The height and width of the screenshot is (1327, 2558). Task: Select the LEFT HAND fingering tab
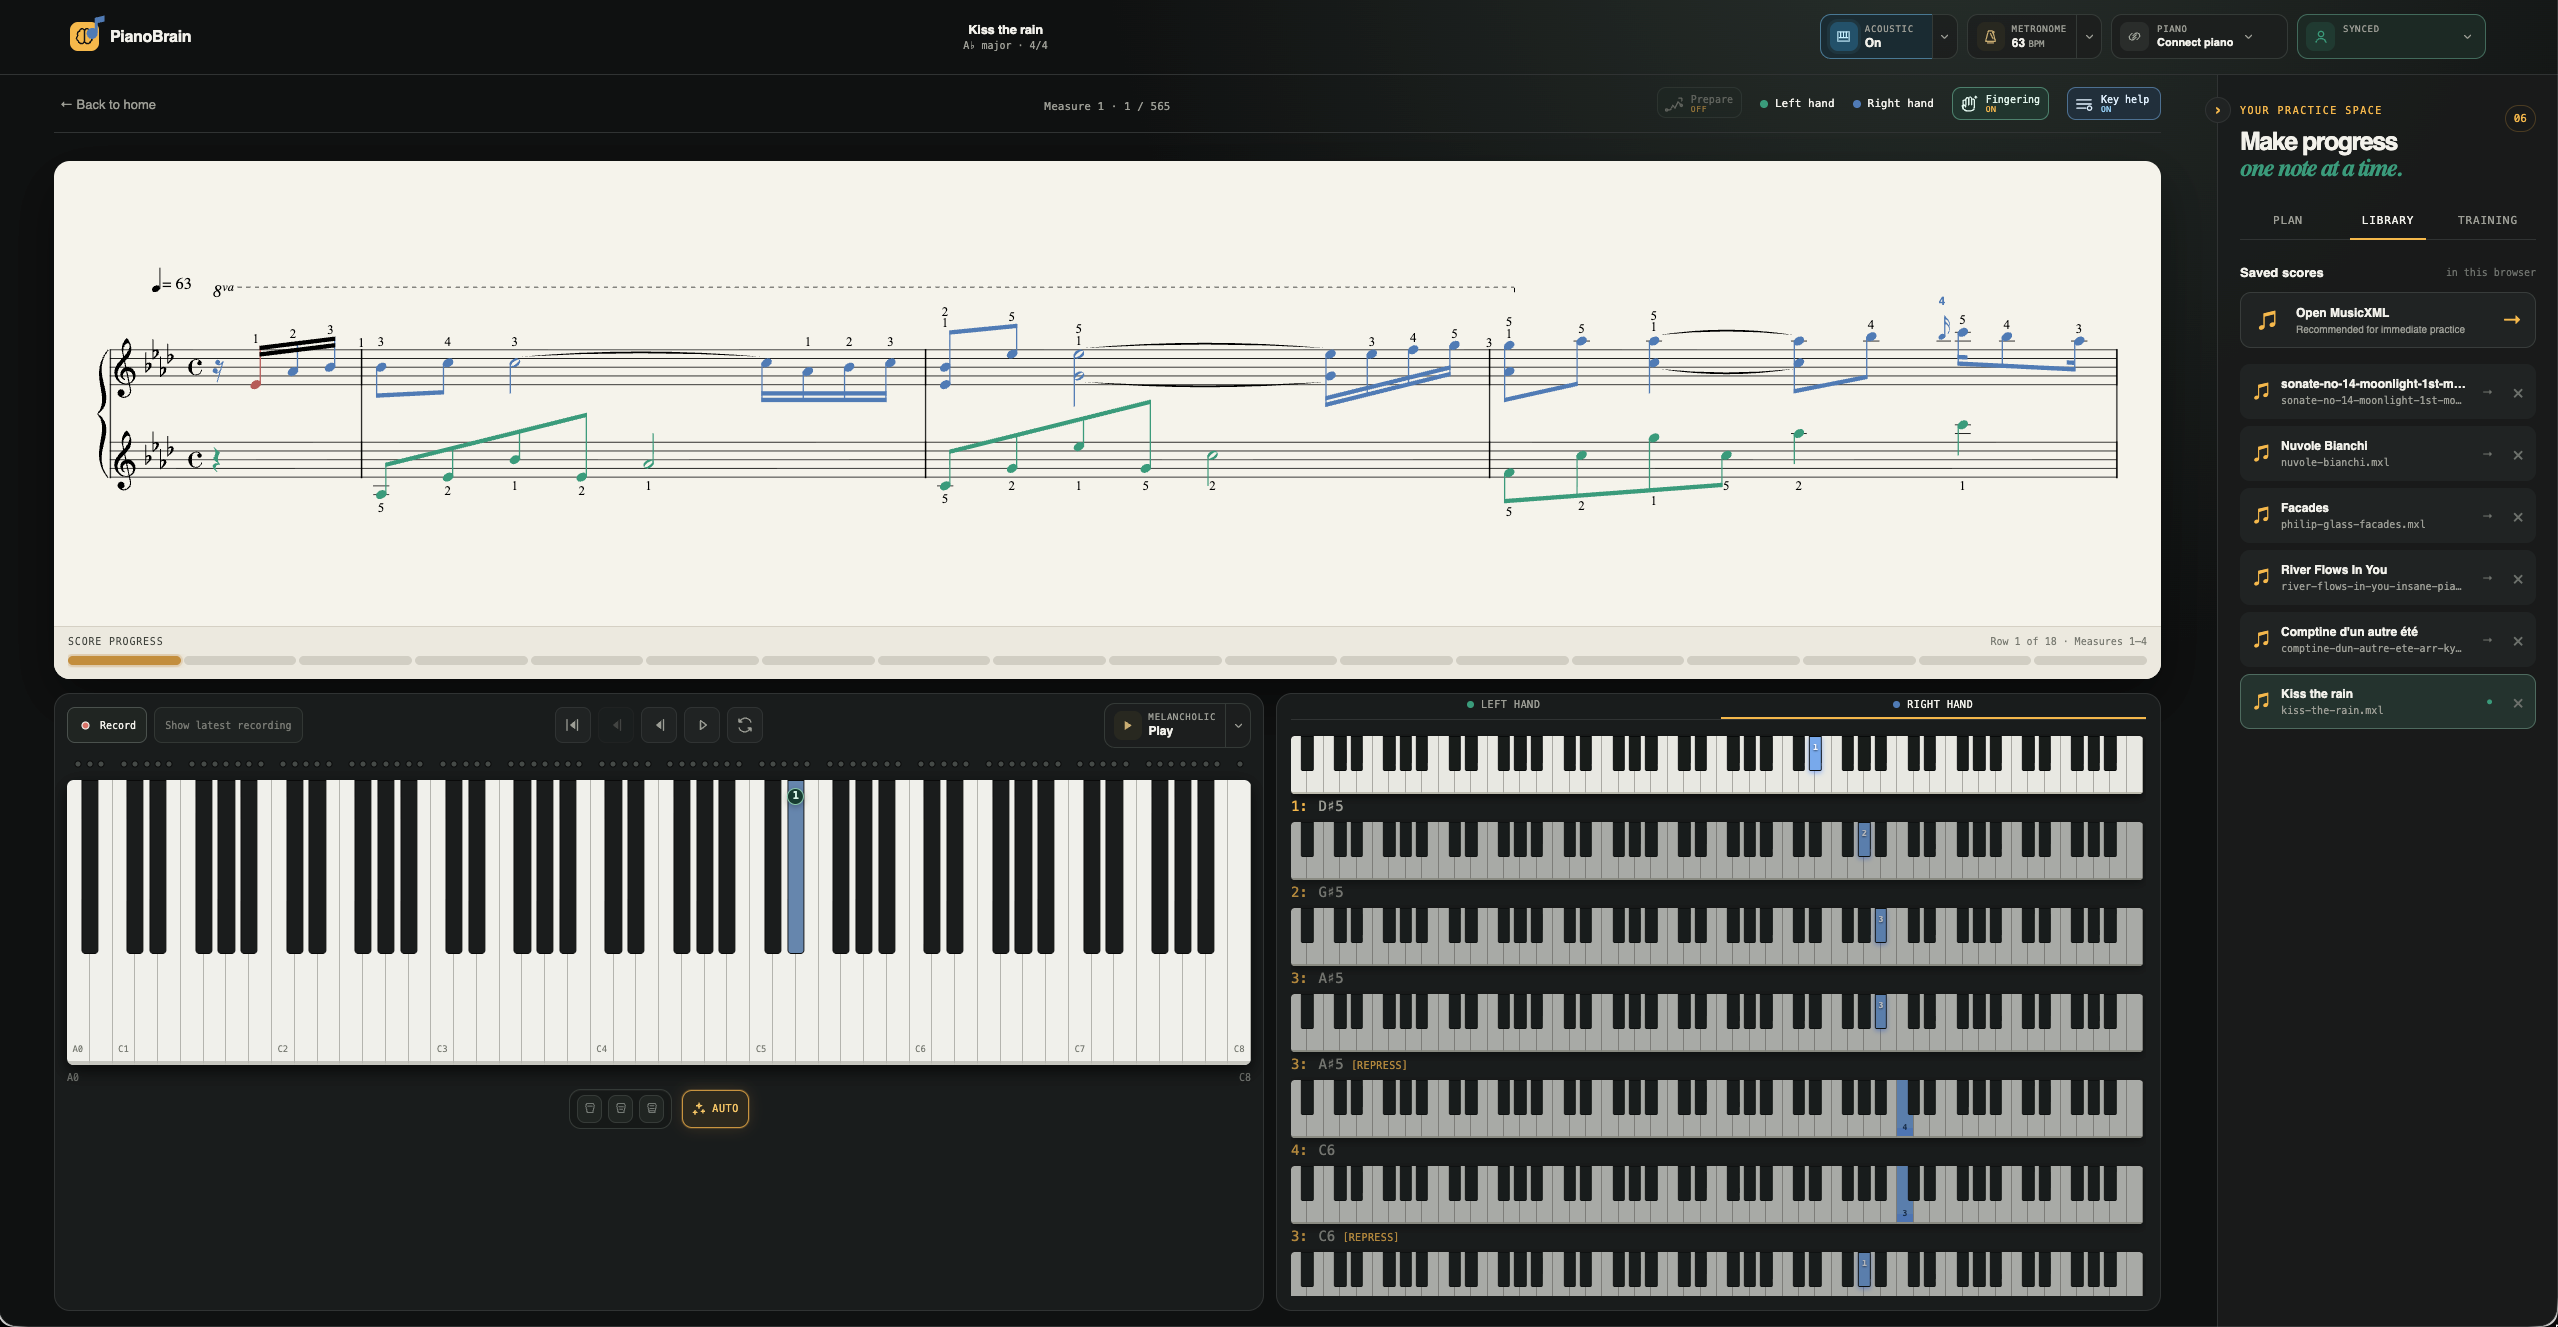1504,705
